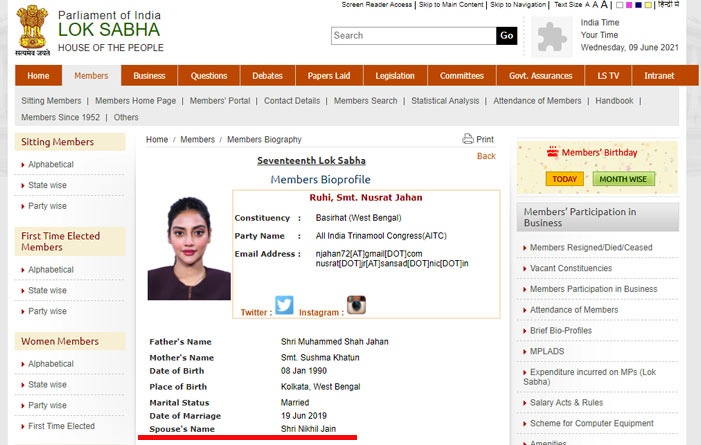Screen dimensions: 701x445
Task: Click the TODAY birthday button
Action: pyautogui.click(x=565, y=179)
